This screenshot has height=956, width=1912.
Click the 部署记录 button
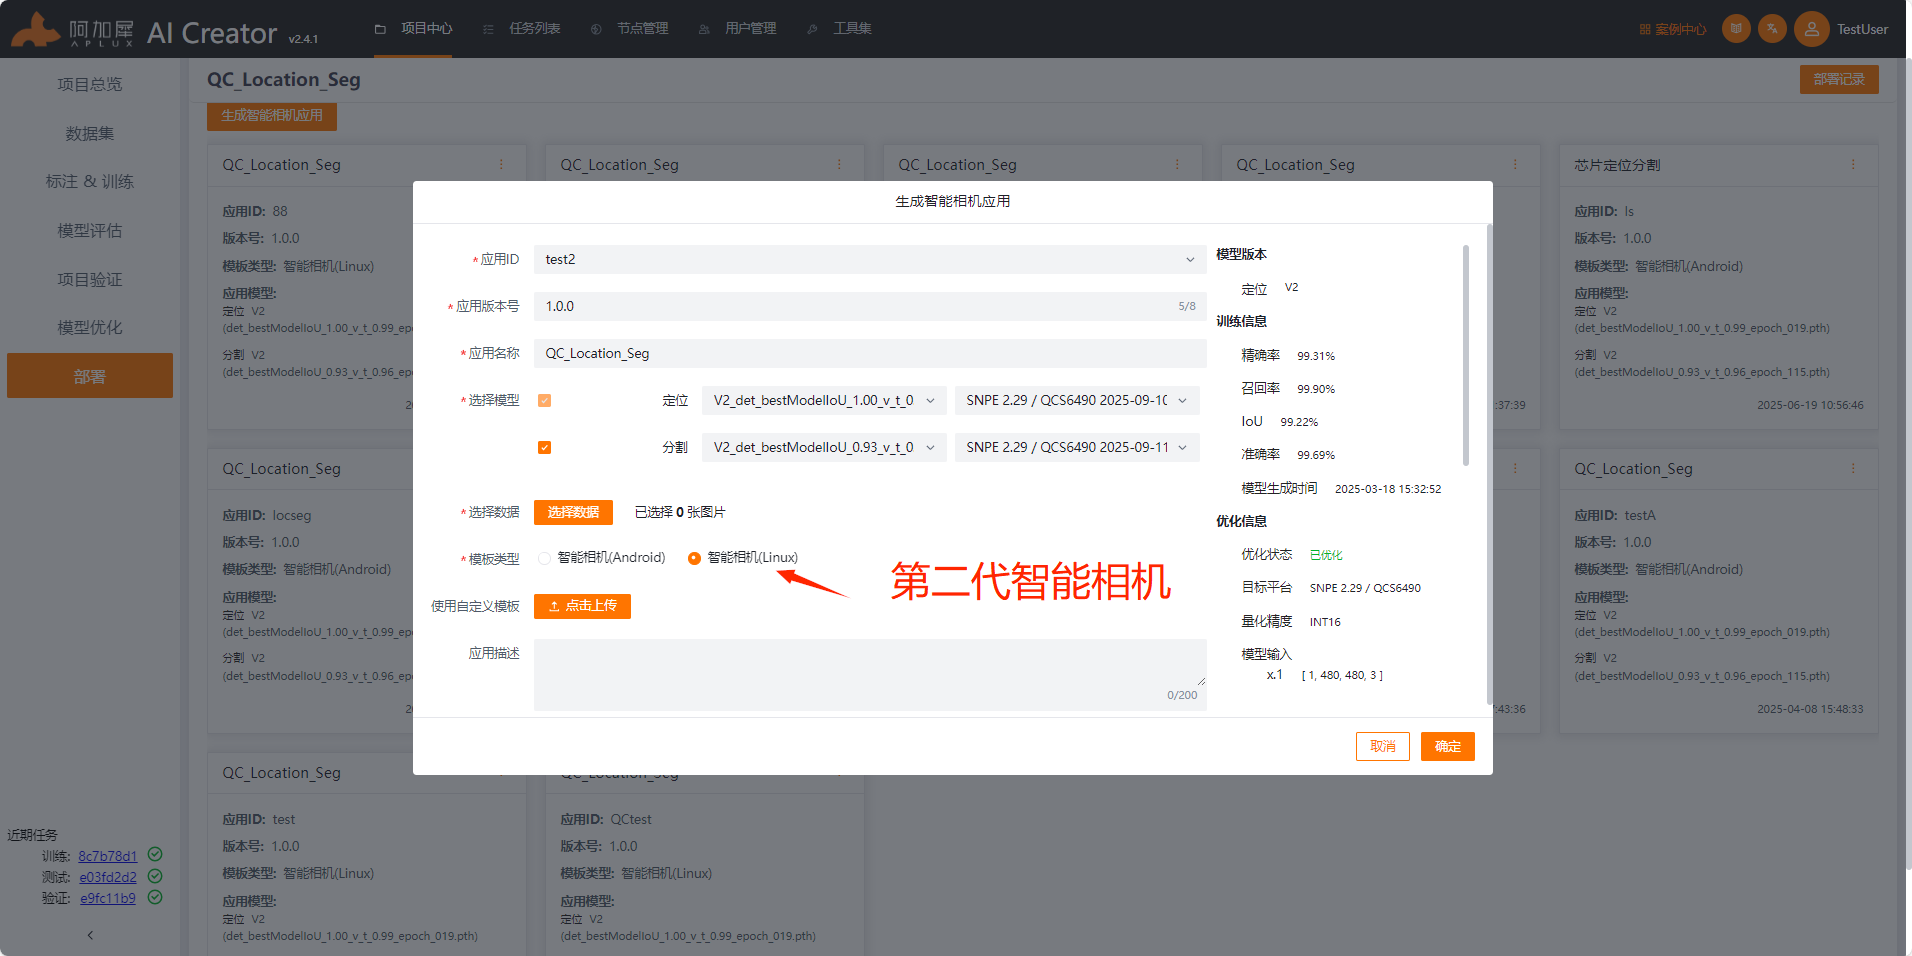1839,79
